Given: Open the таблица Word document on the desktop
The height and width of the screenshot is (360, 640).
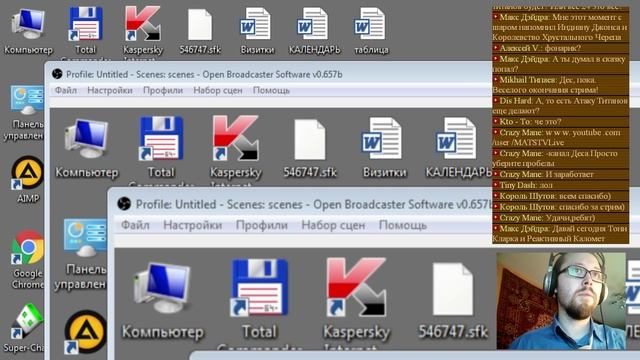Looking at the screenshot, I should pos(371,32).
